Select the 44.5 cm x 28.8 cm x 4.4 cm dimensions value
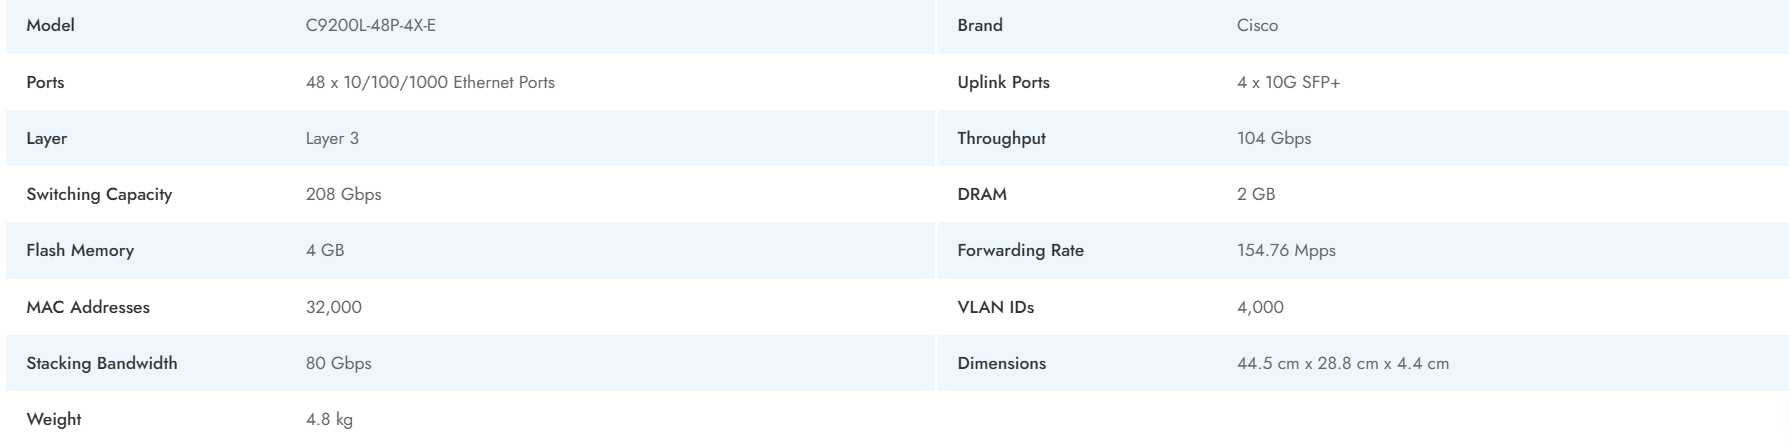Screen dimensions: 1789x447 pos(1342,363)
